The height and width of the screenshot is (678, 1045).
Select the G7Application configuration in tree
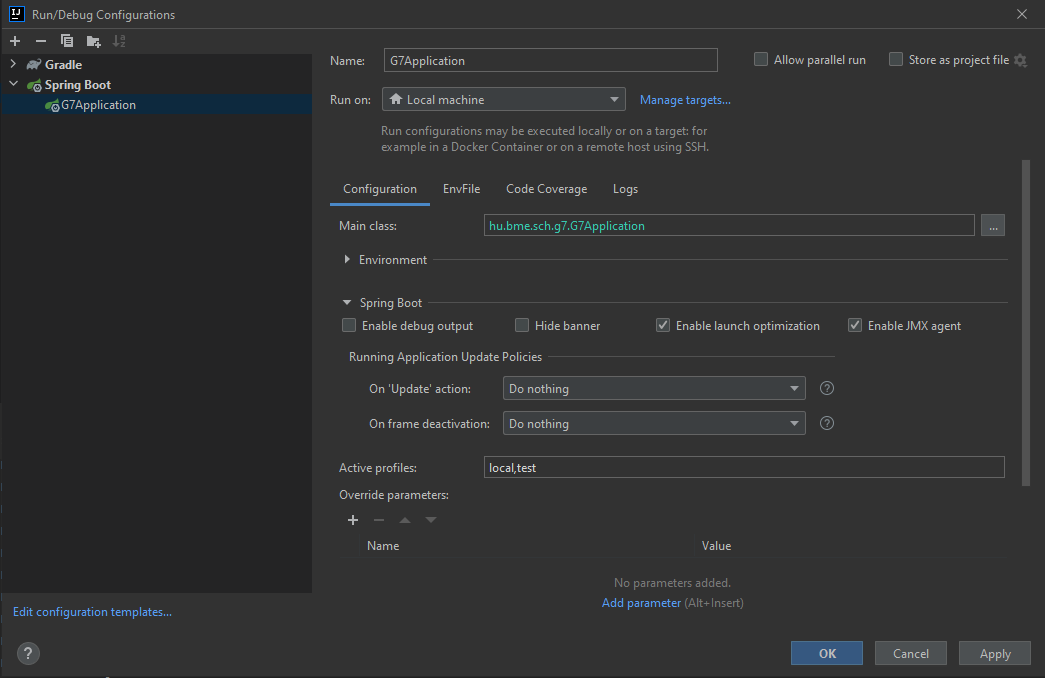(157, 105)
